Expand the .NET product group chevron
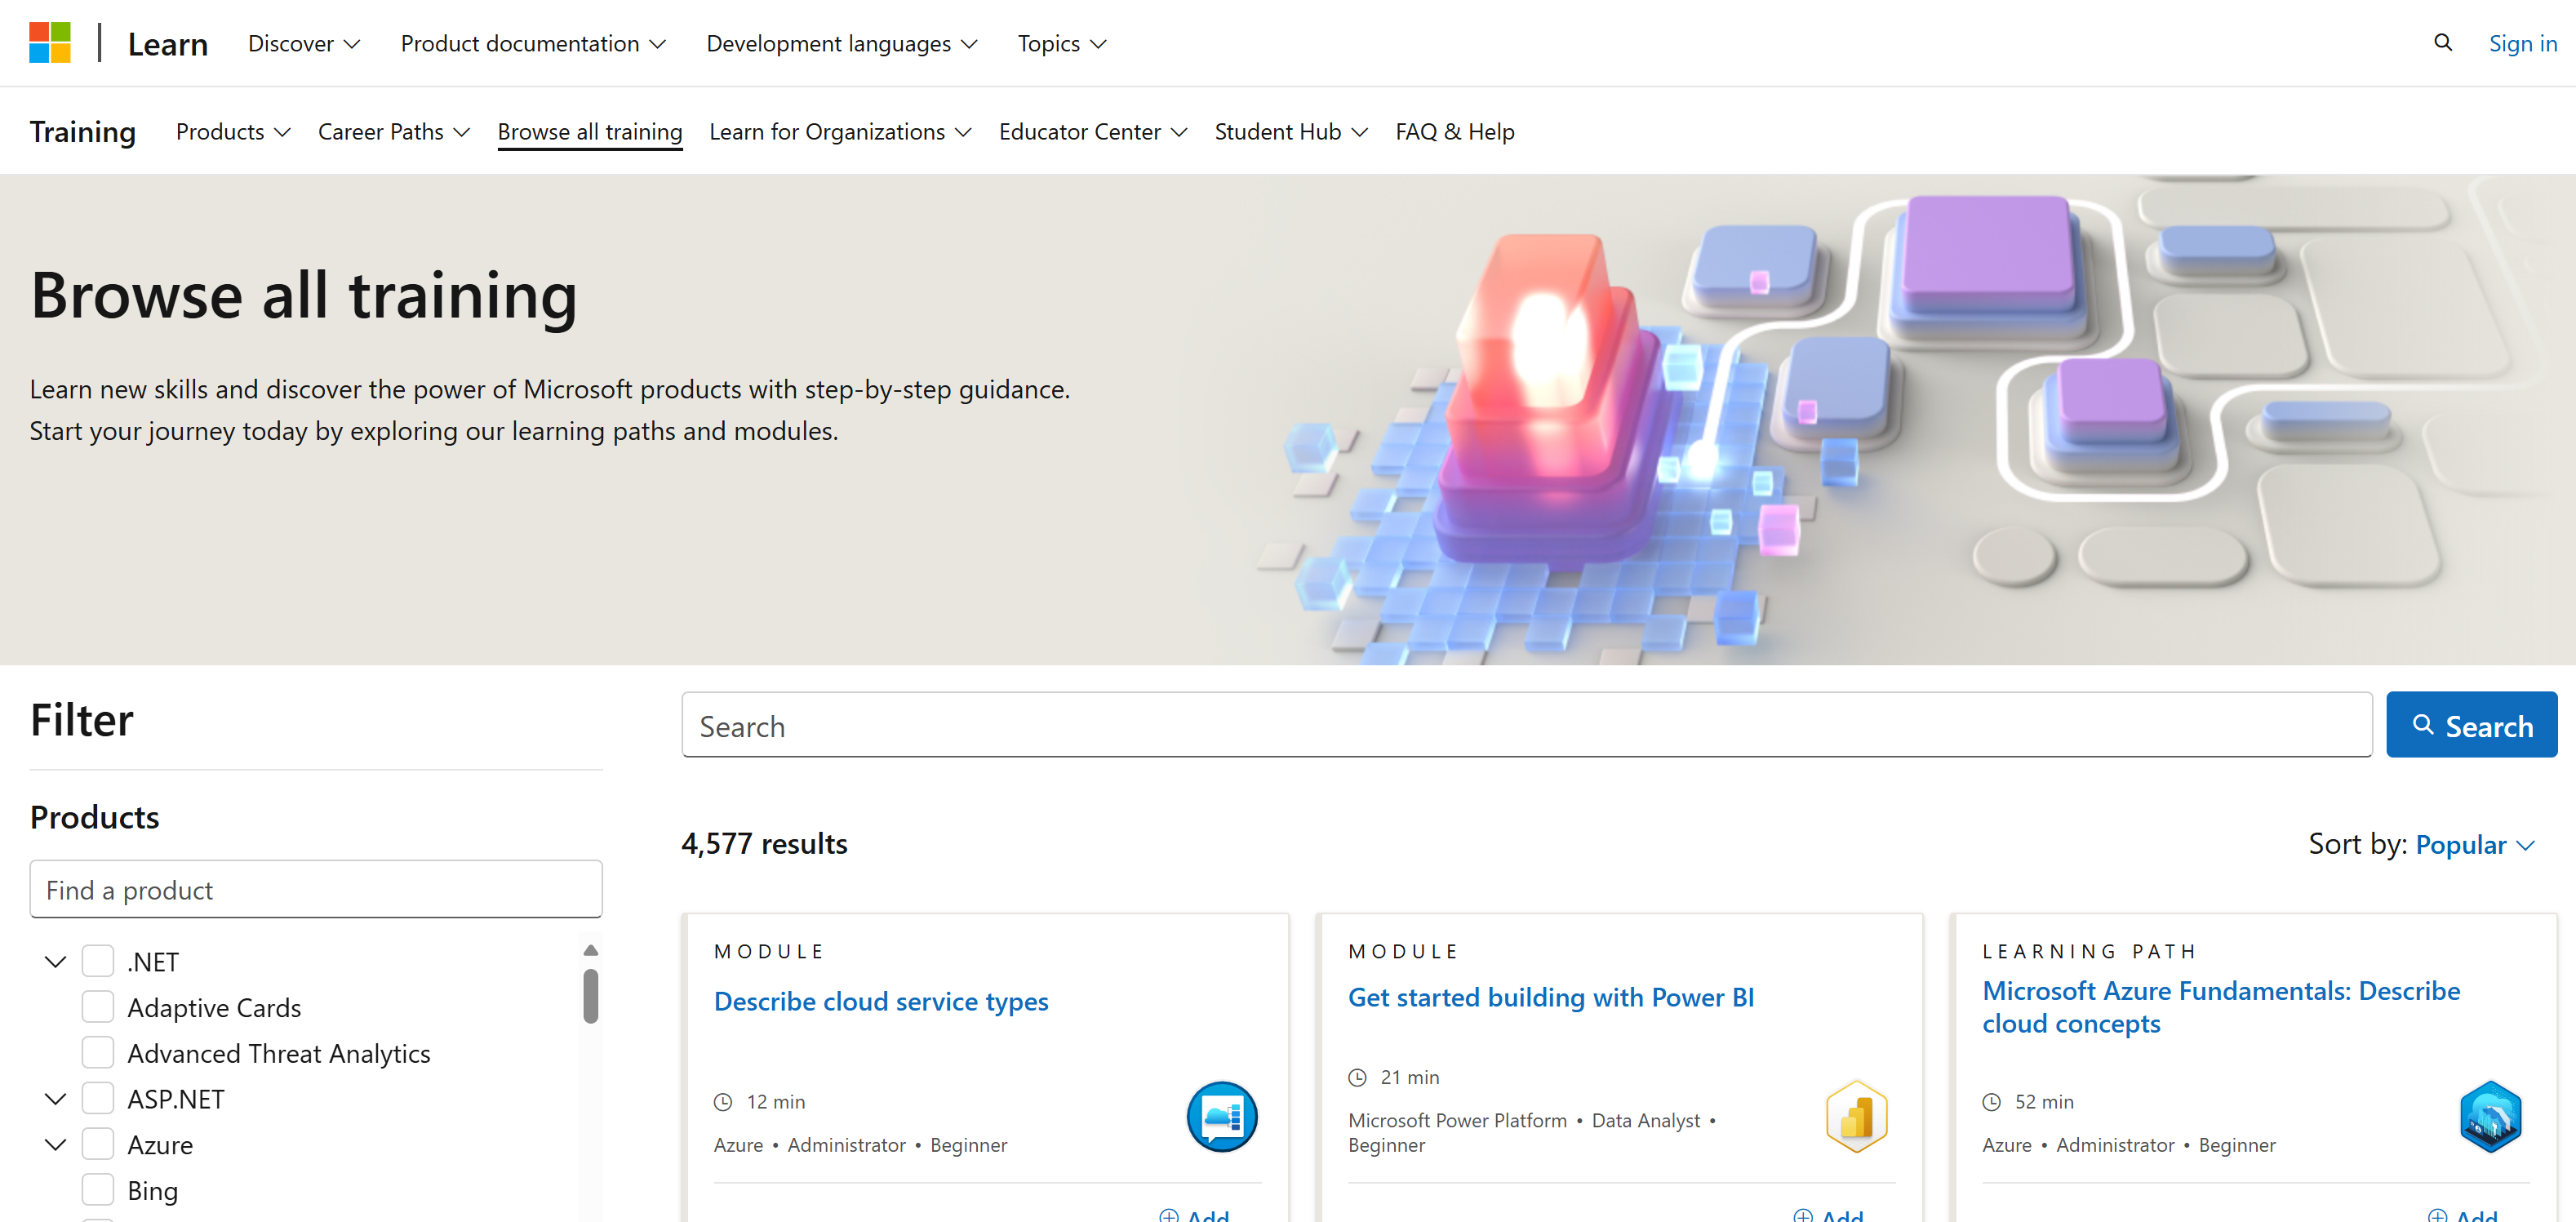Image resolution: width=2576 pixels, height=1222 pixels. coord(56,961)
